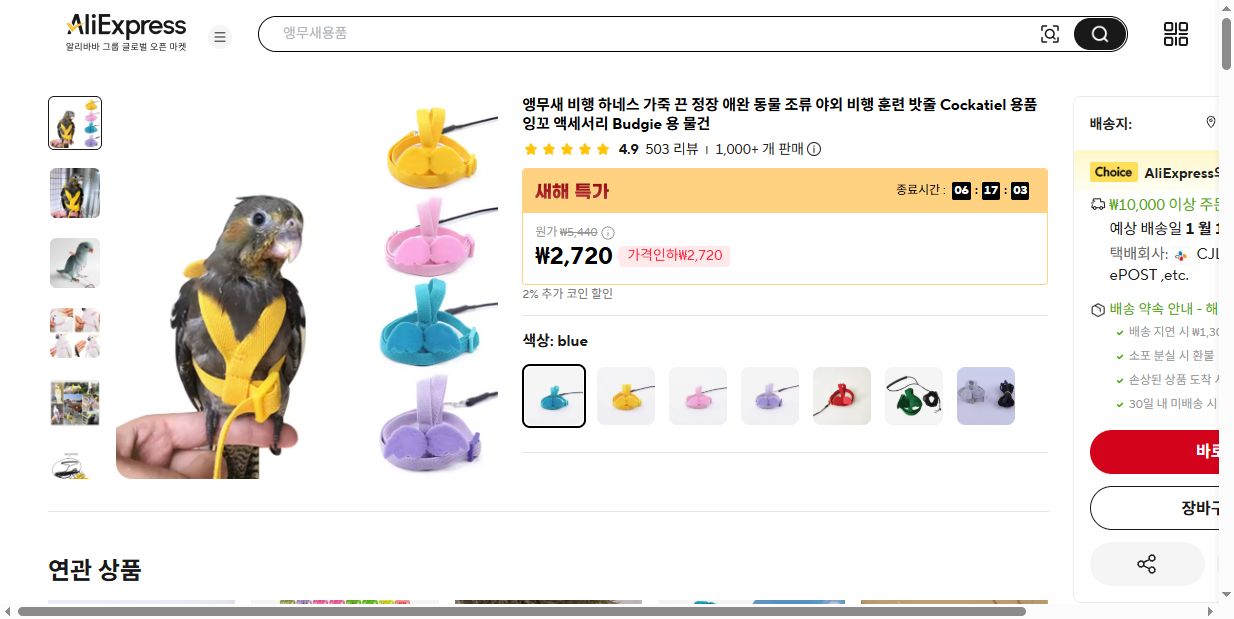Click the red 바로 buy now button
The image size is (1234, 619).
[x=1161, y=452]
